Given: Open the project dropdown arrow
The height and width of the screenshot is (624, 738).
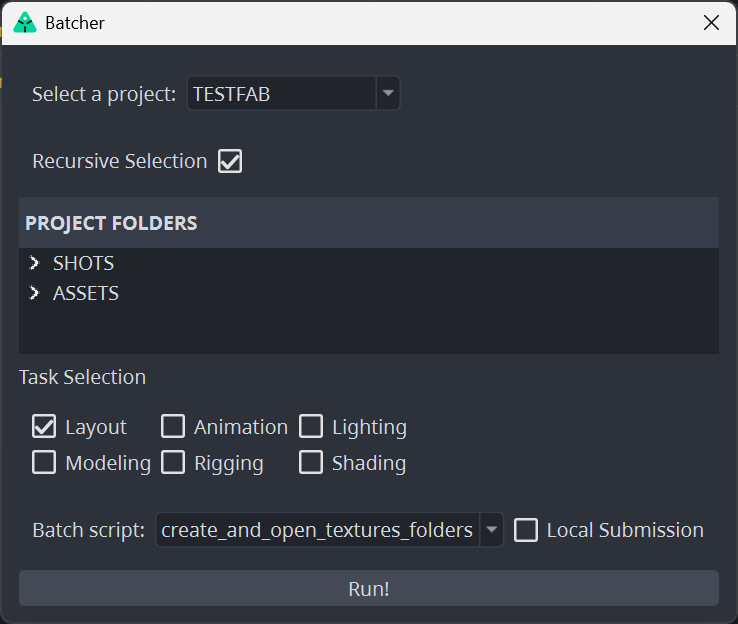Looking at the screenshot, I should 388,95.
